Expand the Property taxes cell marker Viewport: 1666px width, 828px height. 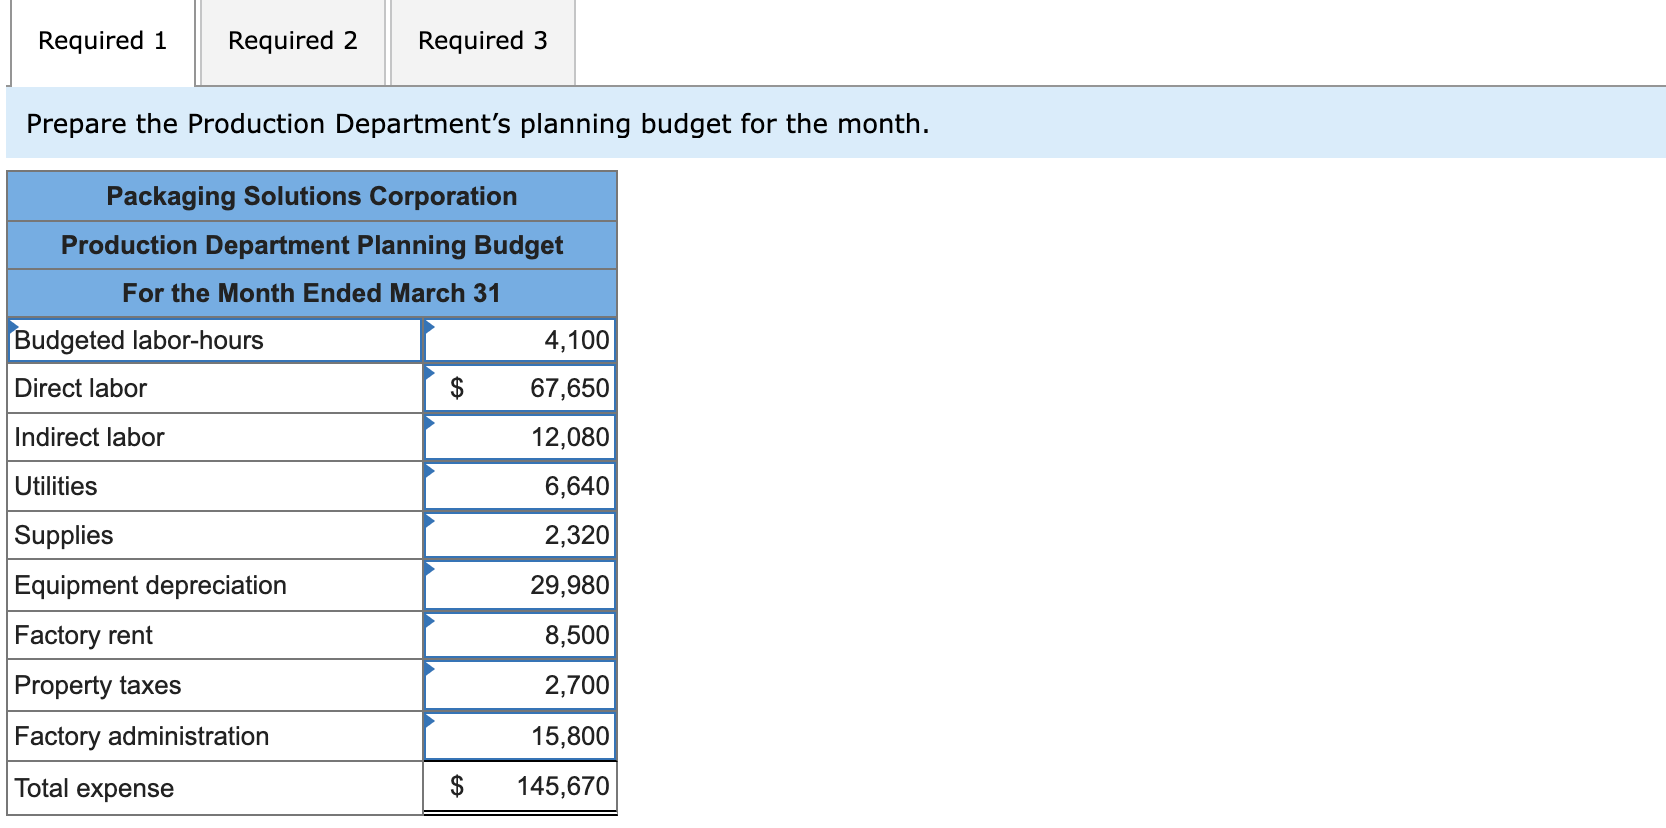(430, 670)
